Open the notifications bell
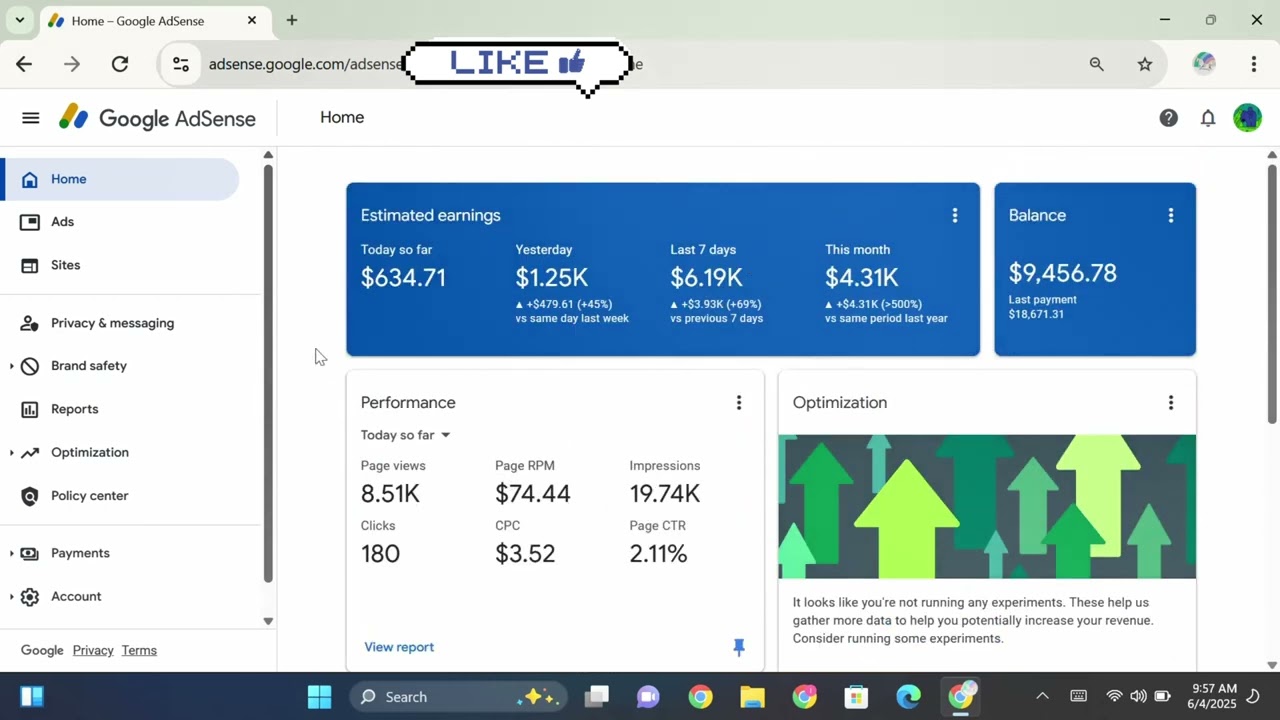 pyautogui.click(x=1208, y=118)
